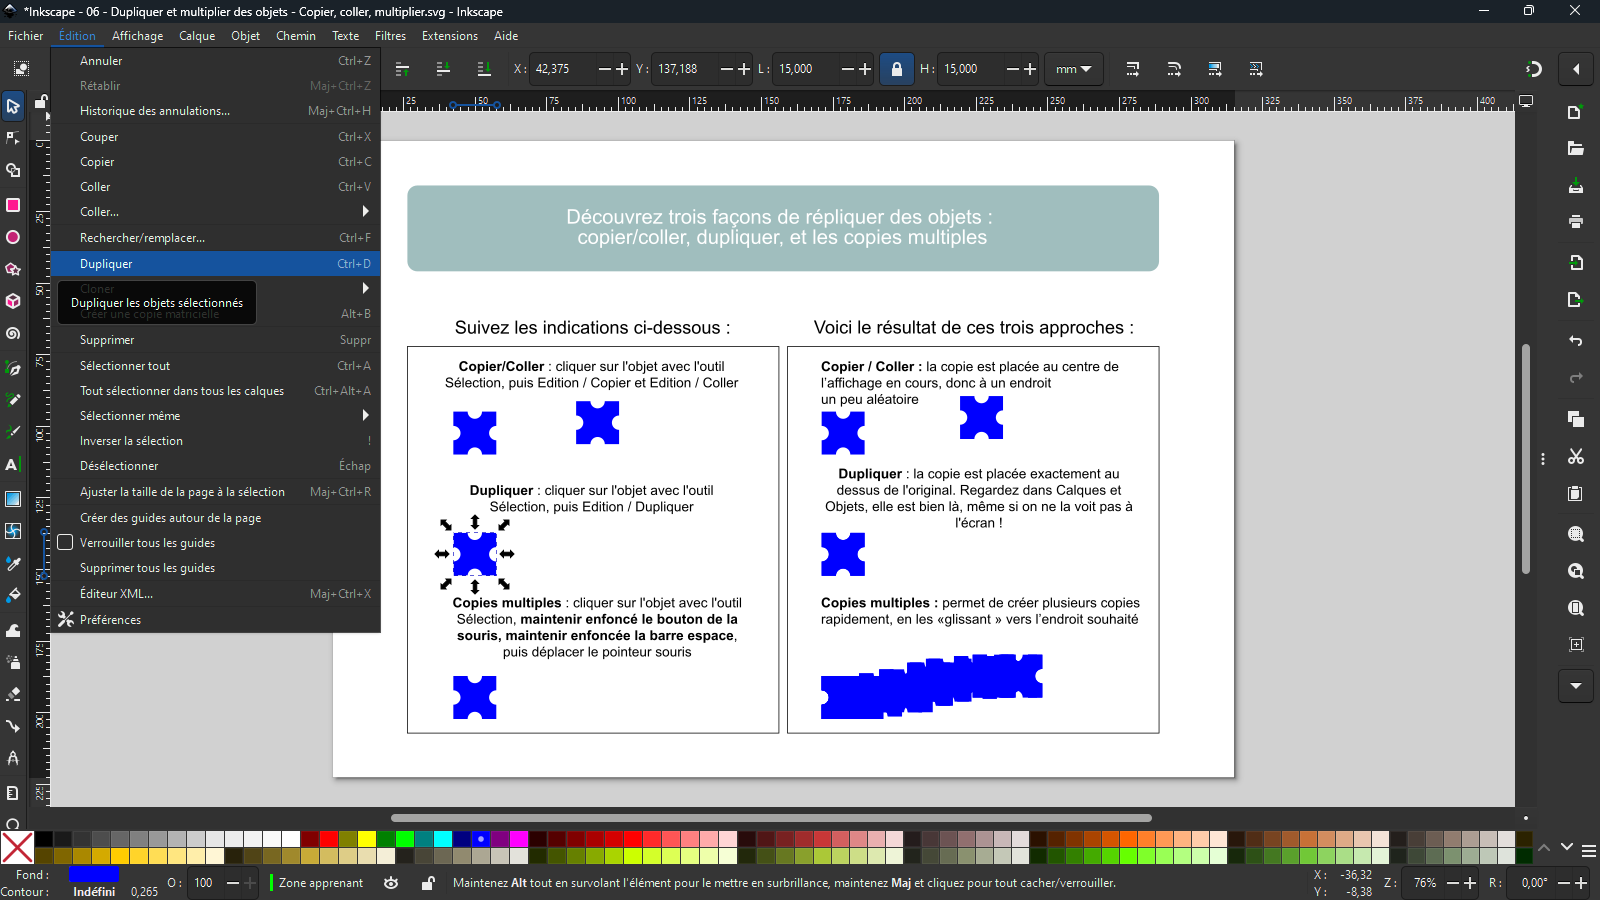Viewport: 1600px width, 900px height.
Task: Choose Copier in the Édition menu
Action: point(215,162)
